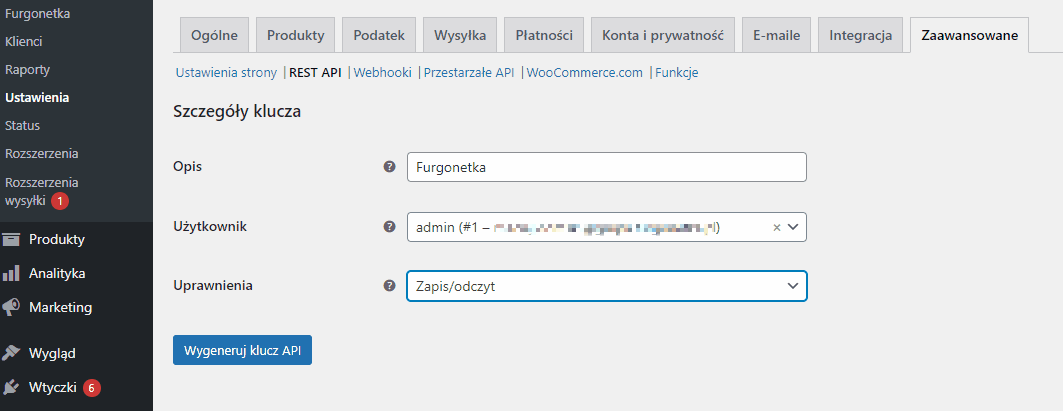Open Ustawienia strony link
1063x411 pixels.
coord(226,73)
